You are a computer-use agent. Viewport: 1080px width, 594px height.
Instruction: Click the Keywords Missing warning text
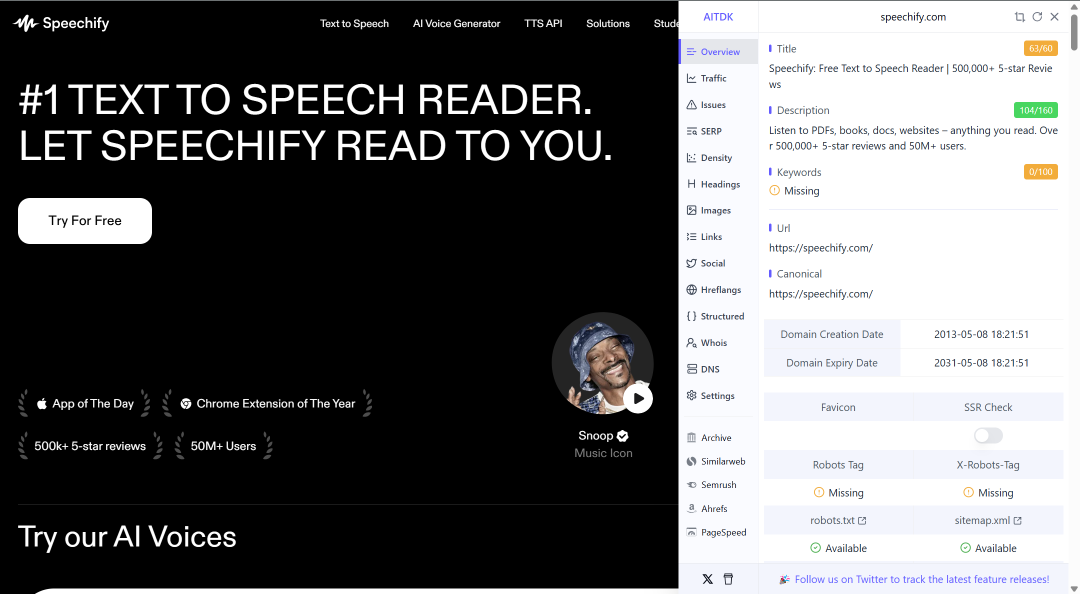coord(802,191)
